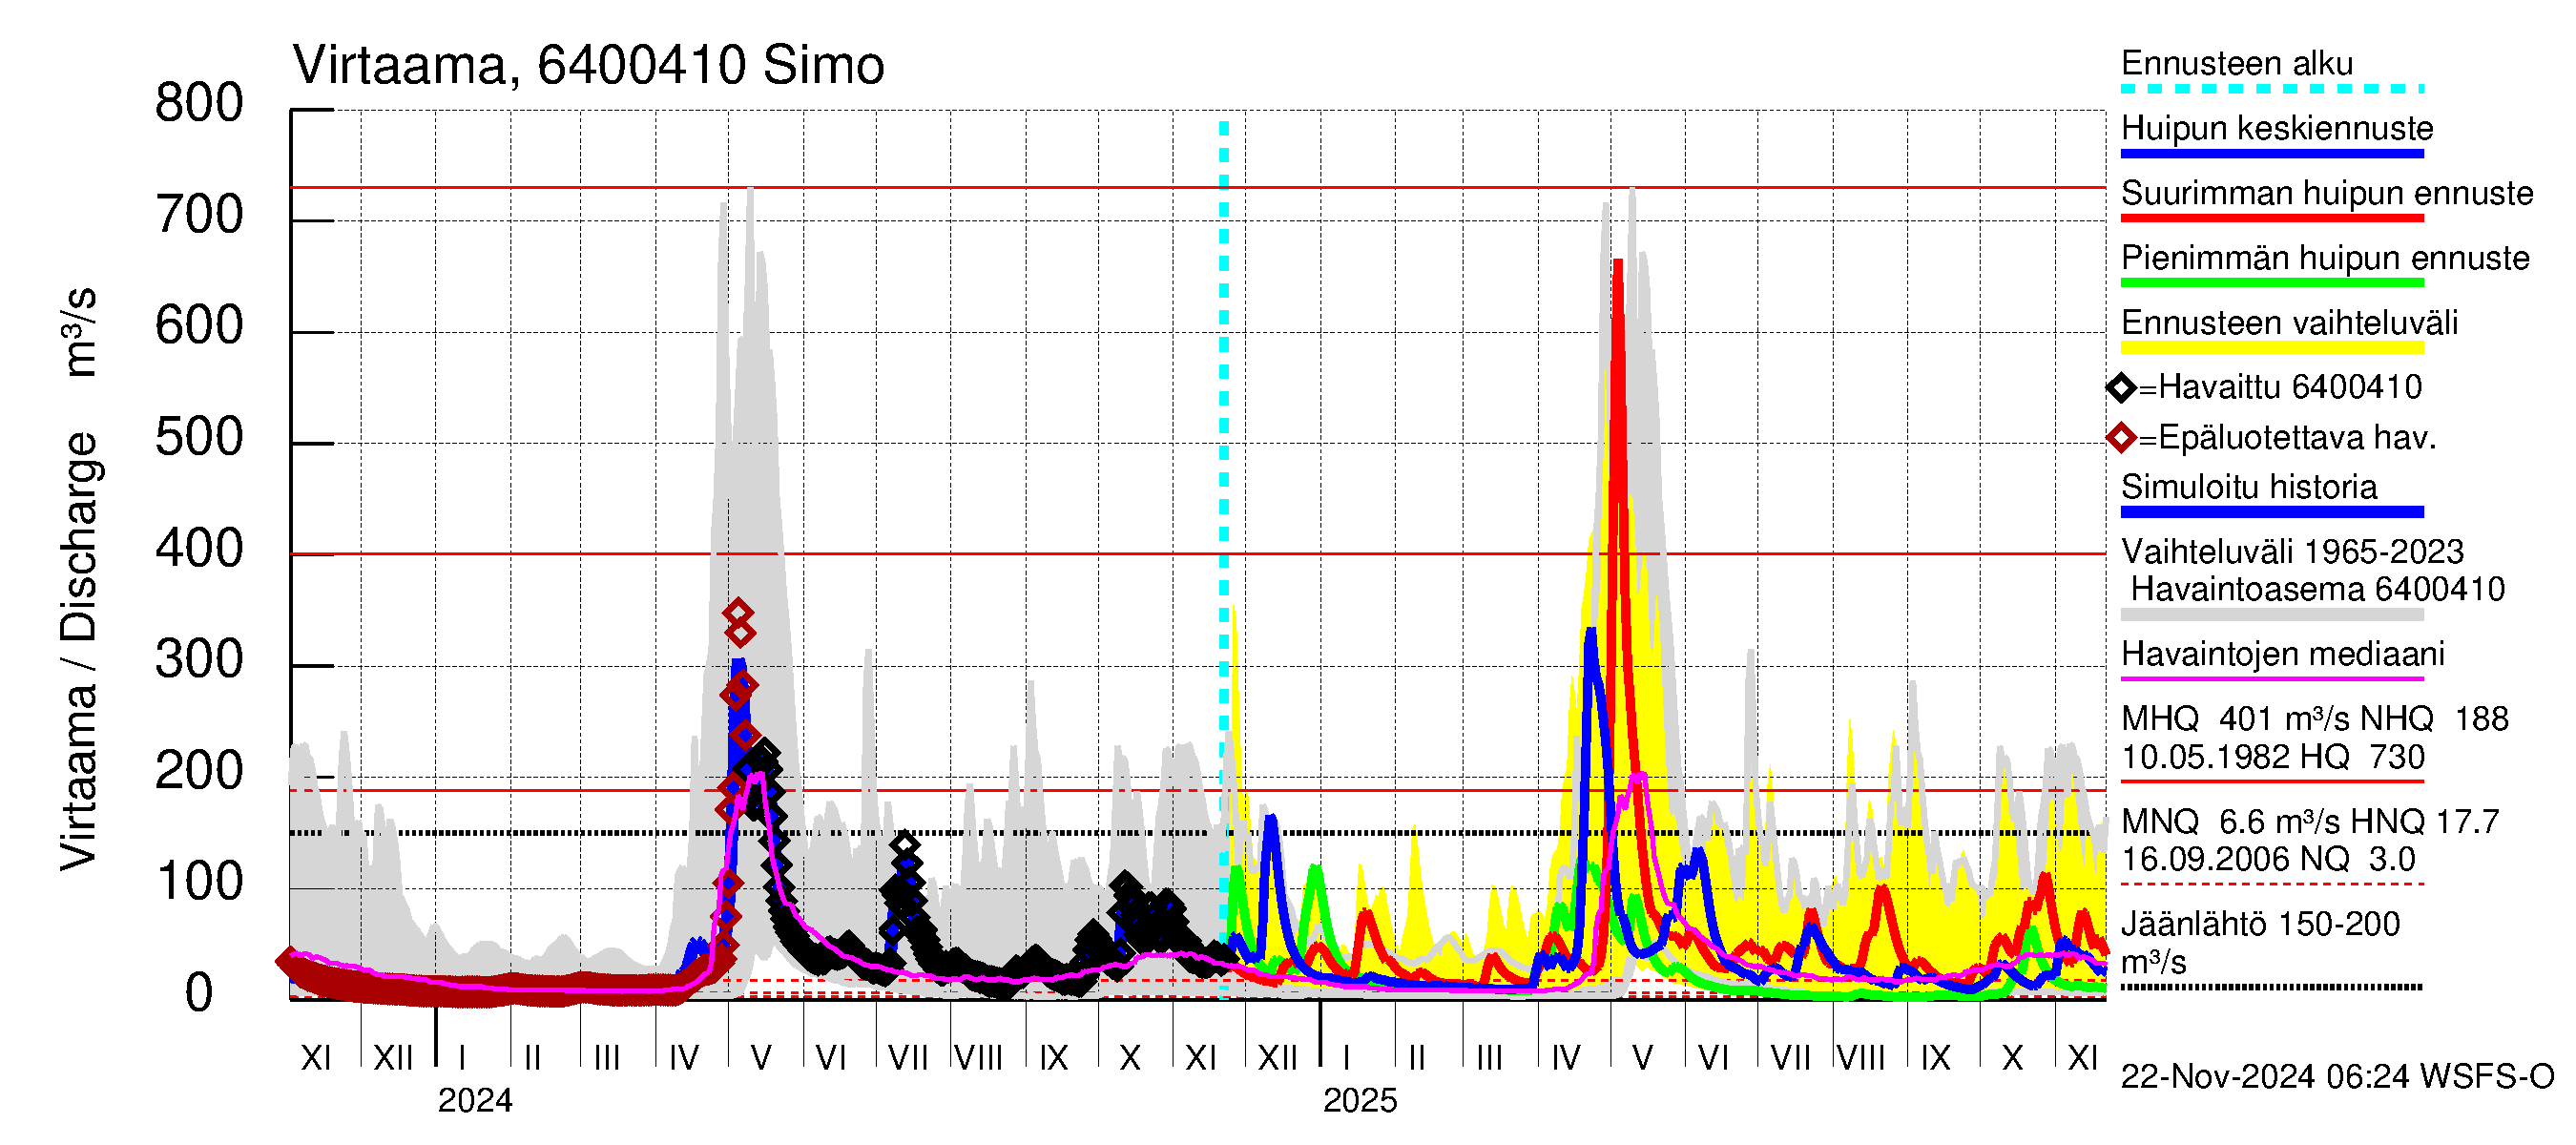Click the y-axis value 800
Image resolution: width=2576 pixels, height=1145 pixels.
pyautogui.click(x=199, y=104)
